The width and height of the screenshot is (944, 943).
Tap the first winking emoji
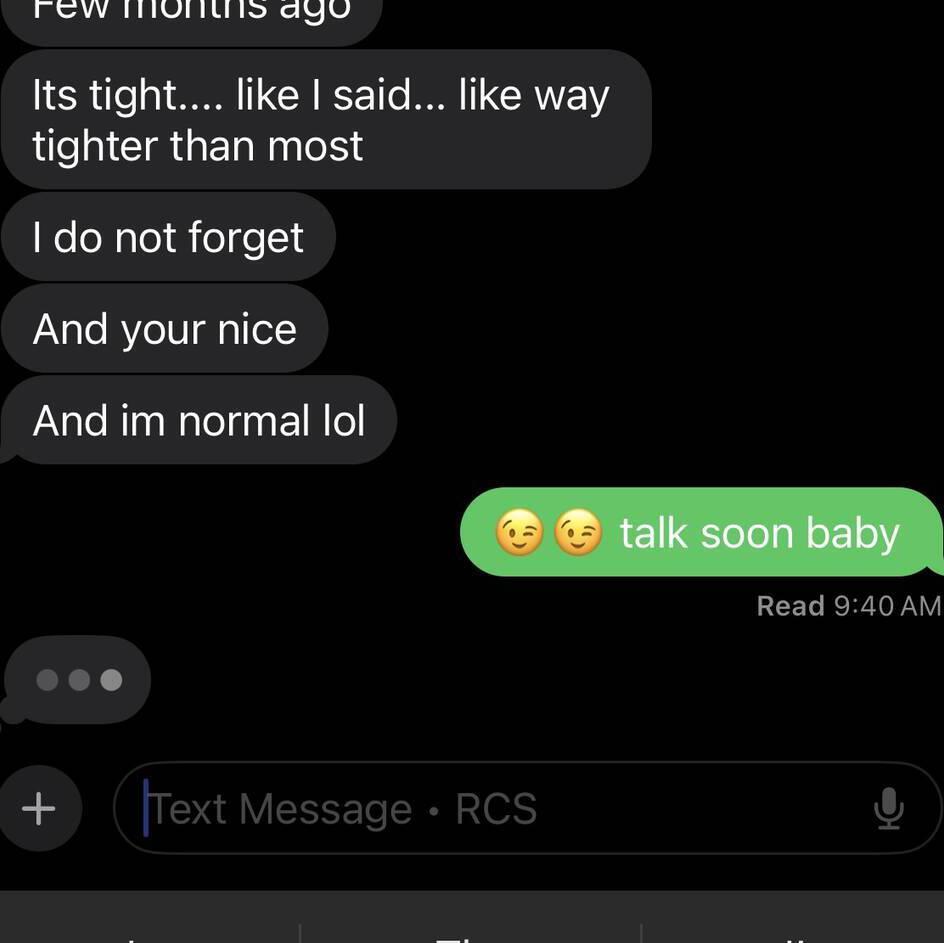tap(519, 532)
